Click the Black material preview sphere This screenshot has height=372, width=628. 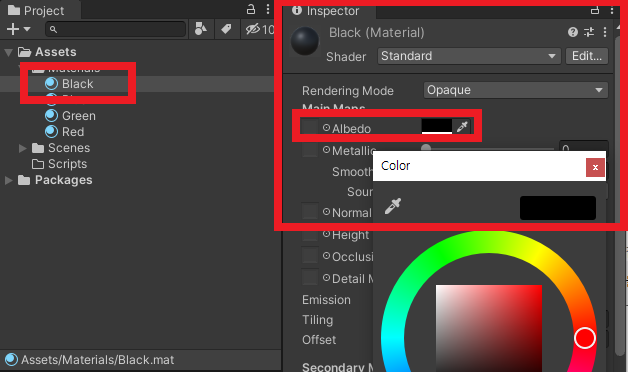tap(305, 40)
